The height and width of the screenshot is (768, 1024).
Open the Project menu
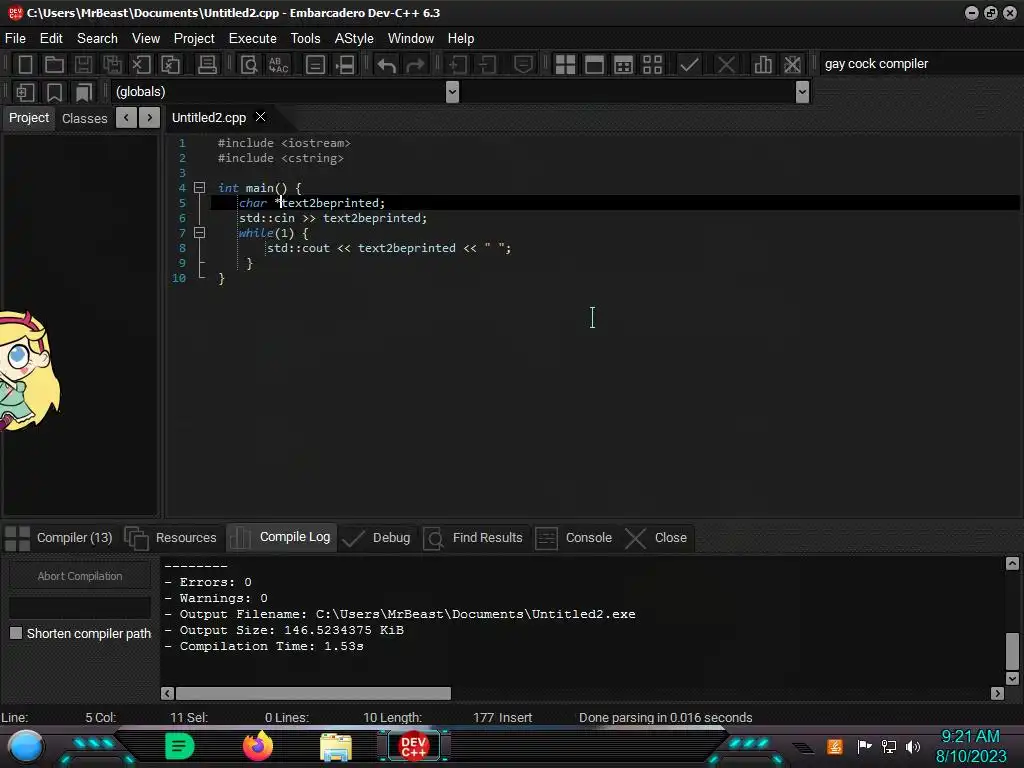pyautogui.click(x=194, y=39)
